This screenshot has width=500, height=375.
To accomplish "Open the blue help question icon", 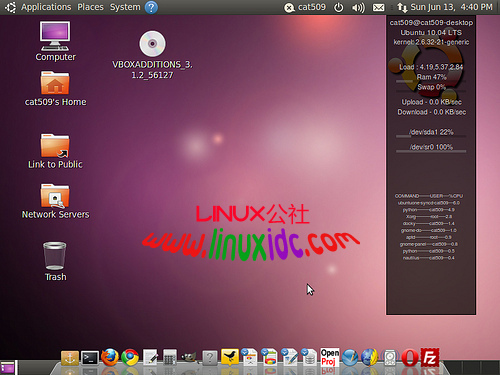I will click(x=151, y=7).
